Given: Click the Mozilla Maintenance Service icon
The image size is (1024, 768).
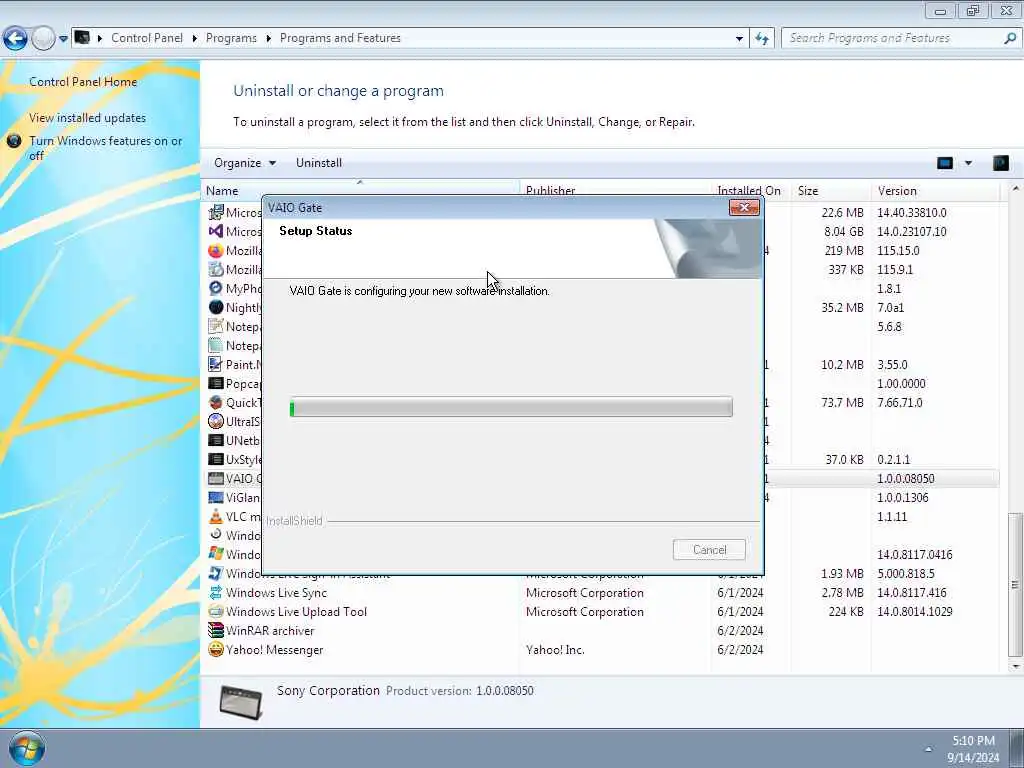Looking at the screenshot, I should tap(216, 270).
